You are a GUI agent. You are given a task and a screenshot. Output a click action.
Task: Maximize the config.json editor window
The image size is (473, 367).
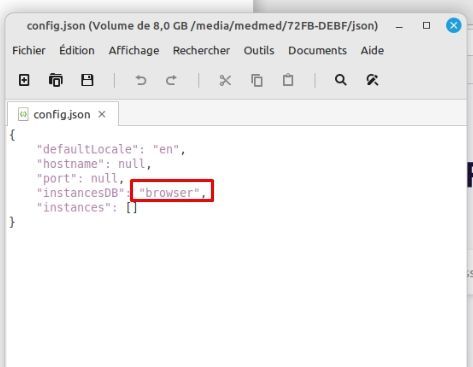(426, 26)
